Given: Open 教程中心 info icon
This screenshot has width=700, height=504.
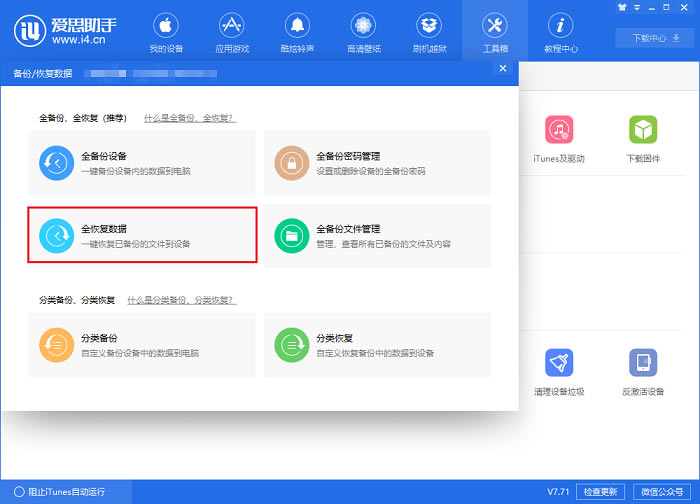Looking at the screenshot, I should click(561, 26).
